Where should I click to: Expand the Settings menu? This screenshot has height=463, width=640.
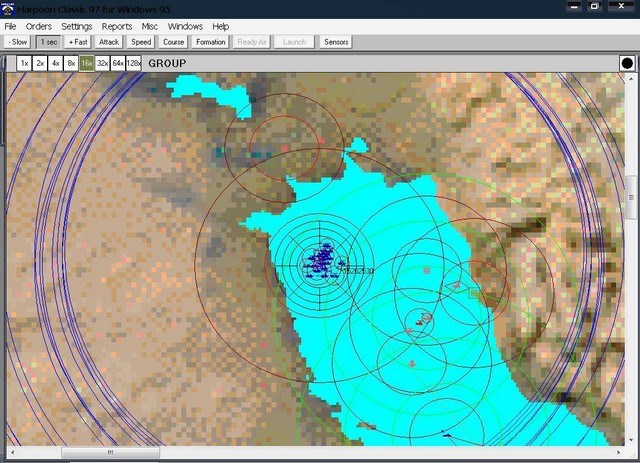pyautogui.click(x=76, y=26)
